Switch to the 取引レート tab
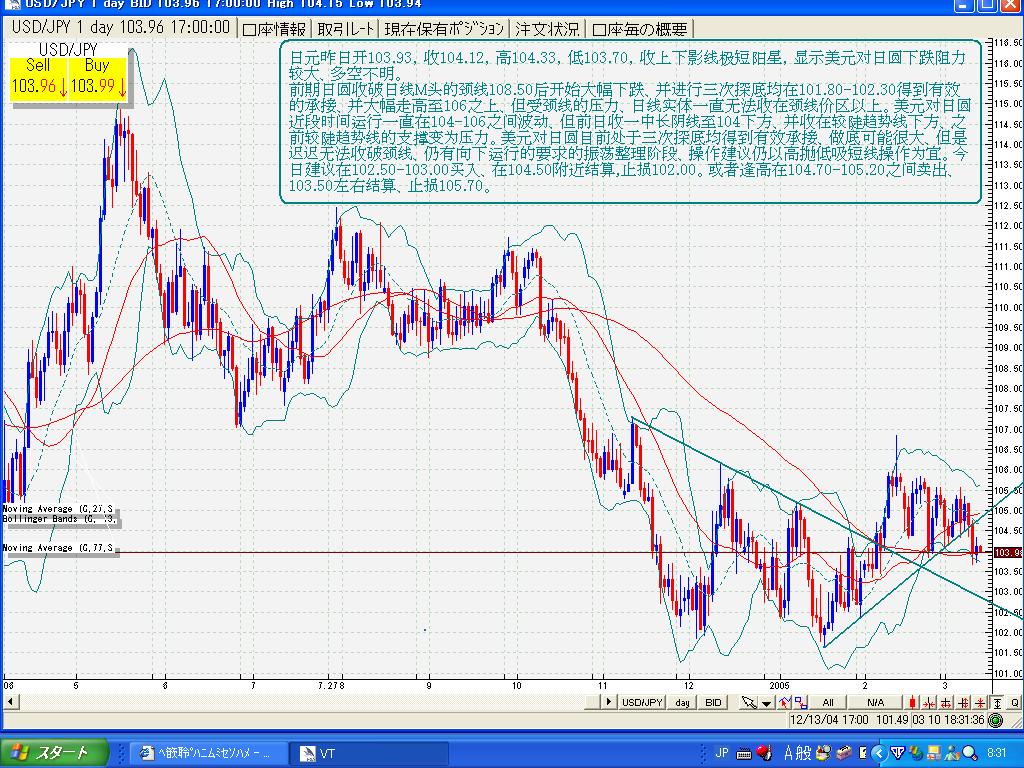The height and width of the screenshot is (768, 1024). [347, 29]
